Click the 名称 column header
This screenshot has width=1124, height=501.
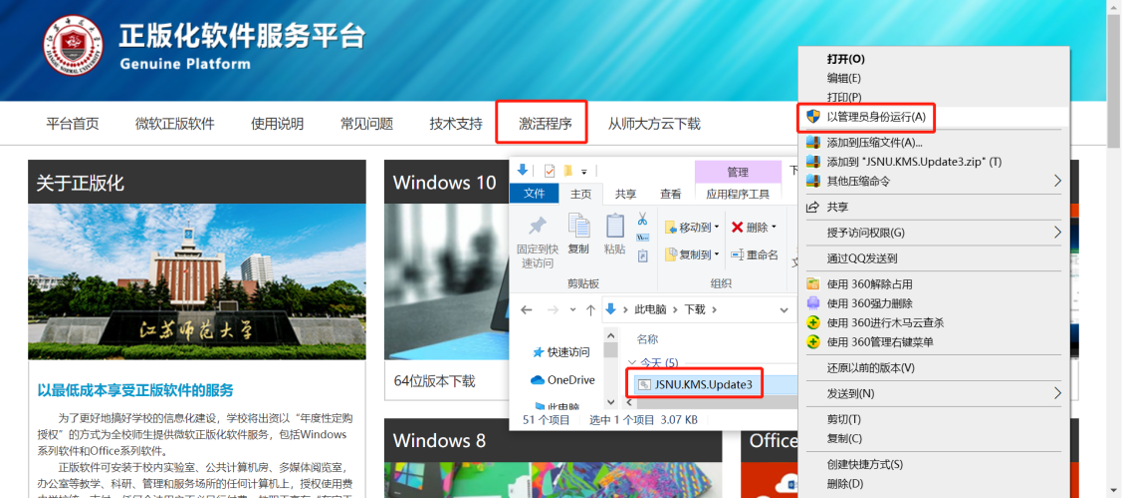pos(647,339)
